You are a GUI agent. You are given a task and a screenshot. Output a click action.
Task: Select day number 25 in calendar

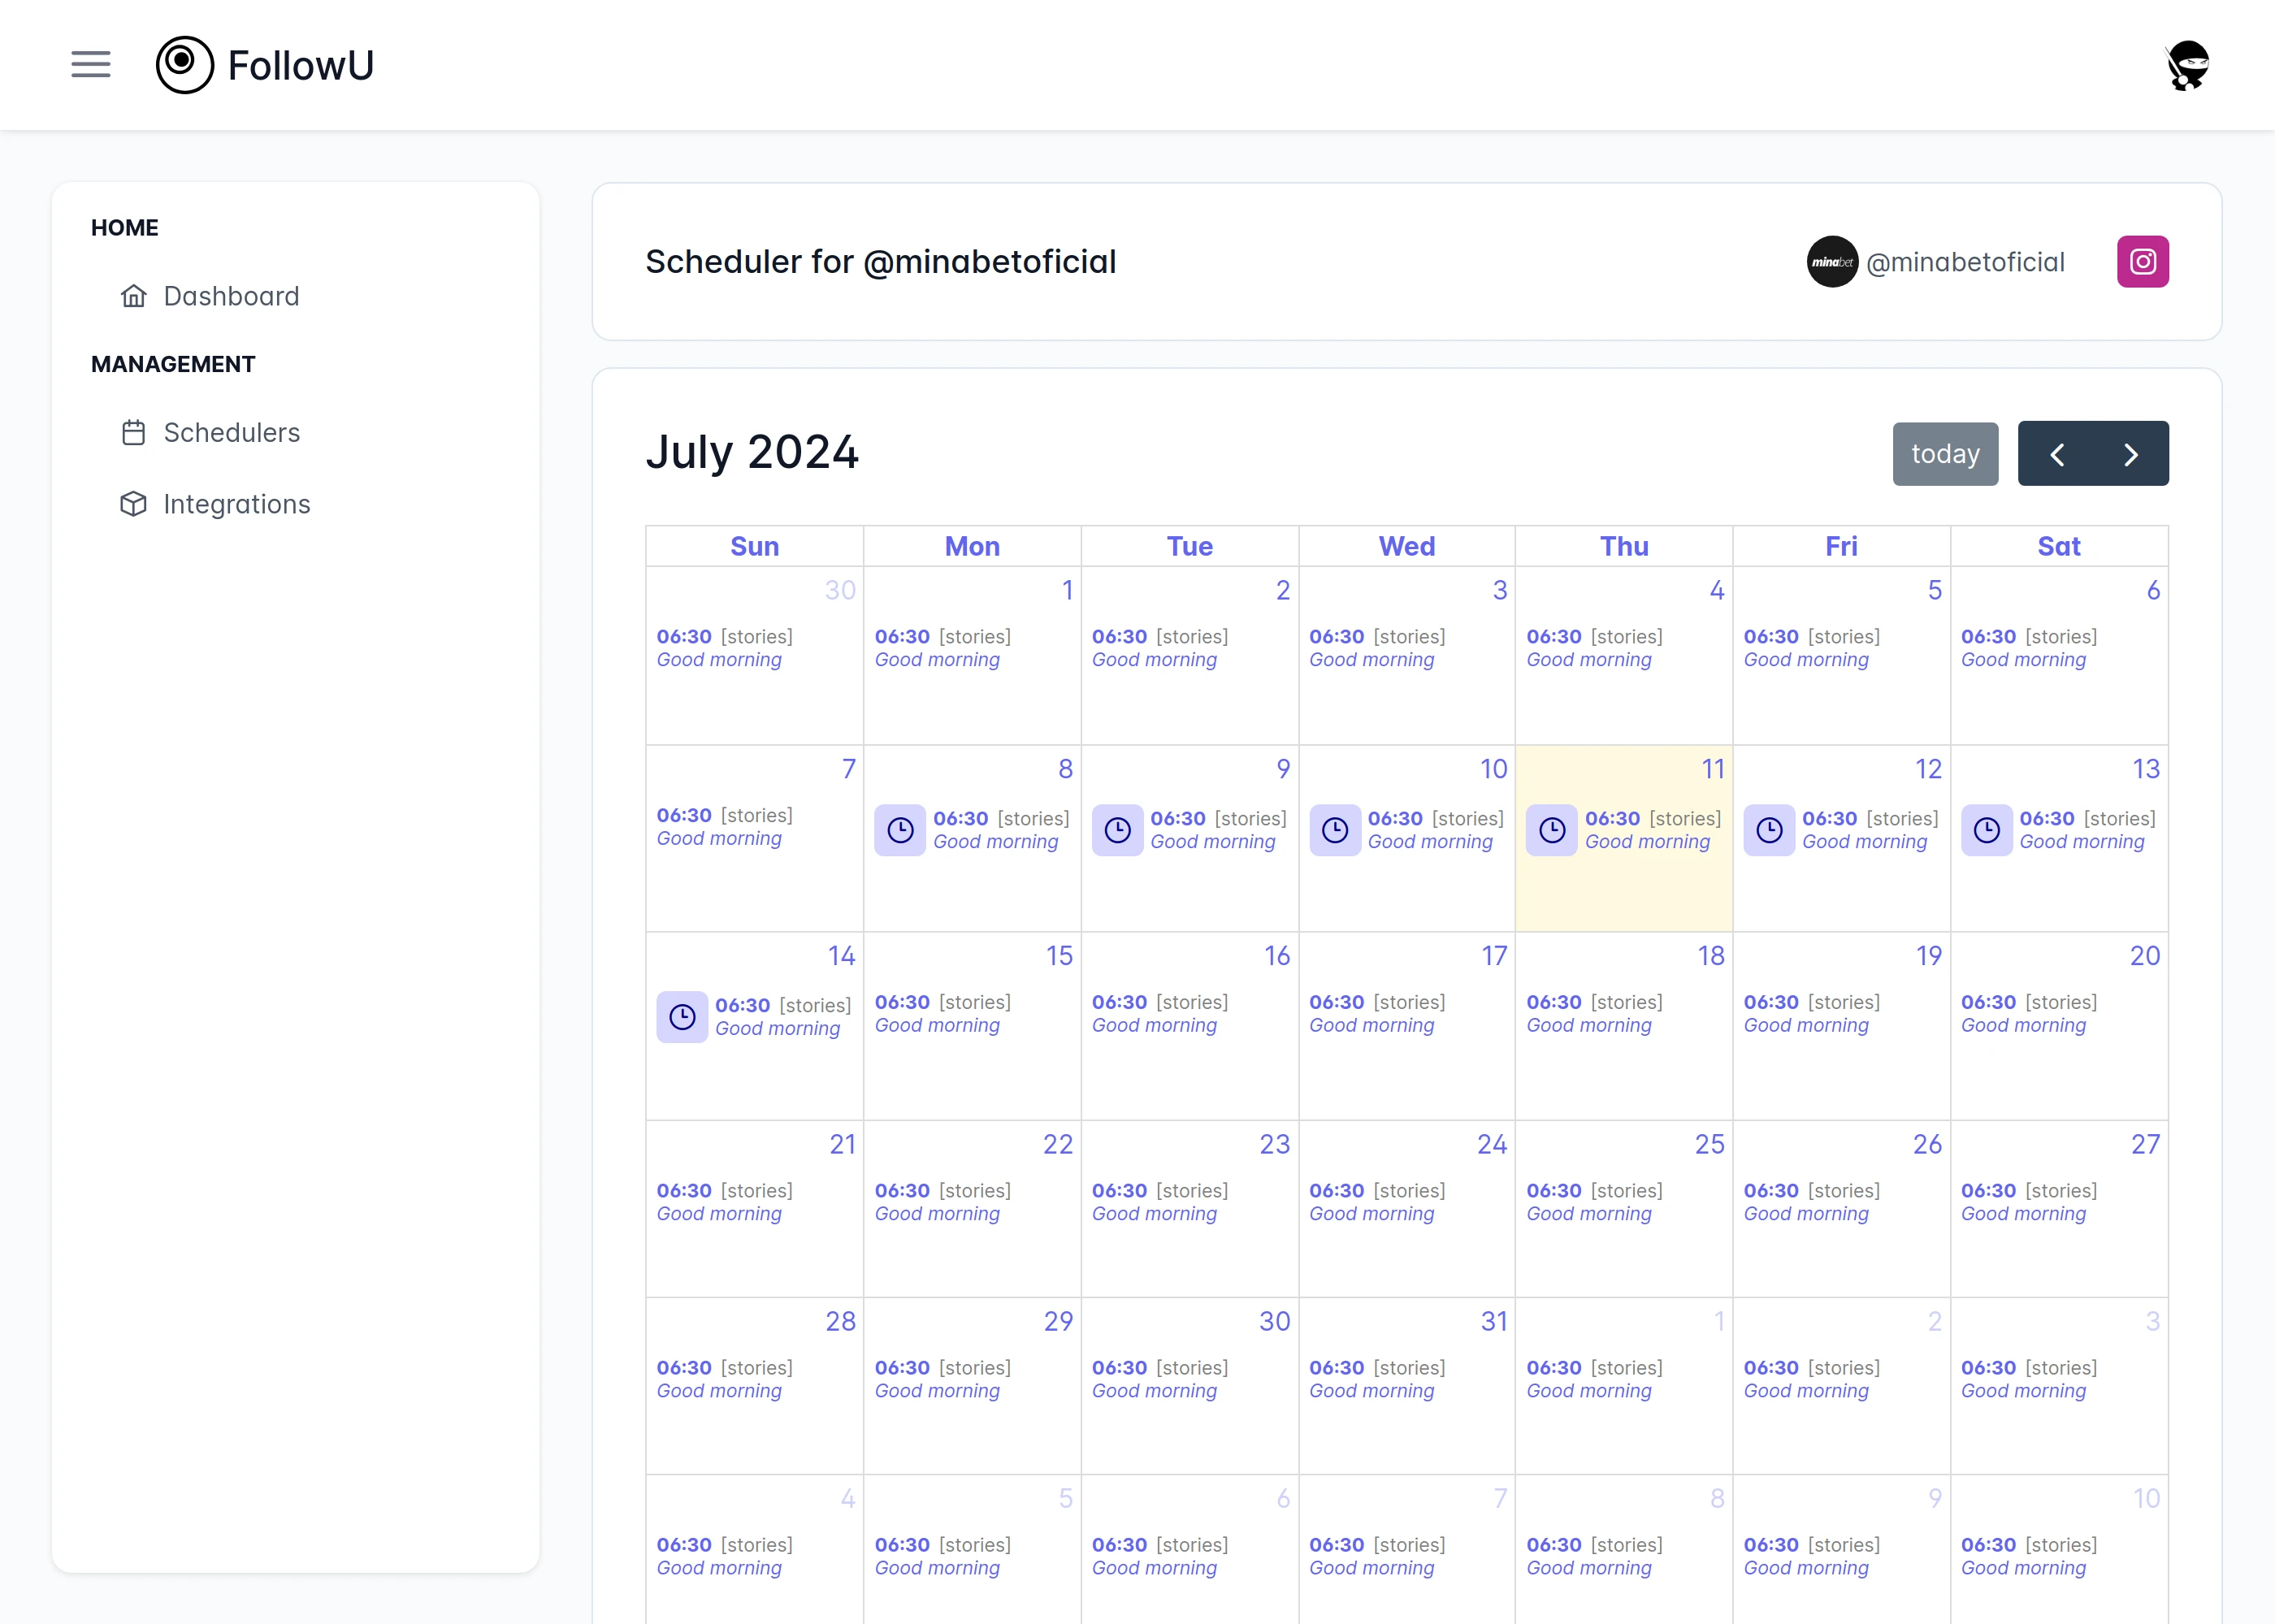coord(1709,1144)
